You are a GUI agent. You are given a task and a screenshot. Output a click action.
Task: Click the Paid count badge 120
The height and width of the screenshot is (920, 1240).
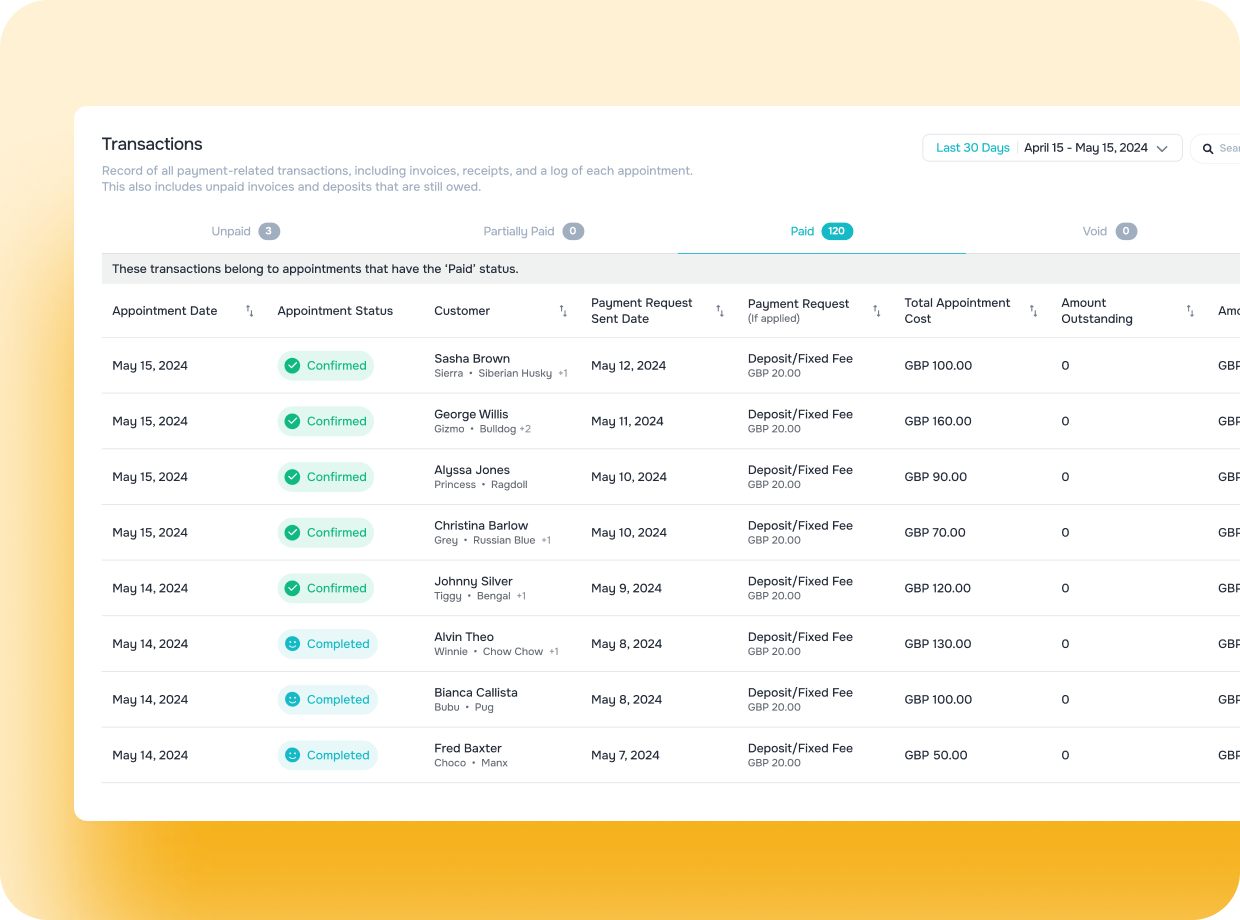(x=837, y=231)
